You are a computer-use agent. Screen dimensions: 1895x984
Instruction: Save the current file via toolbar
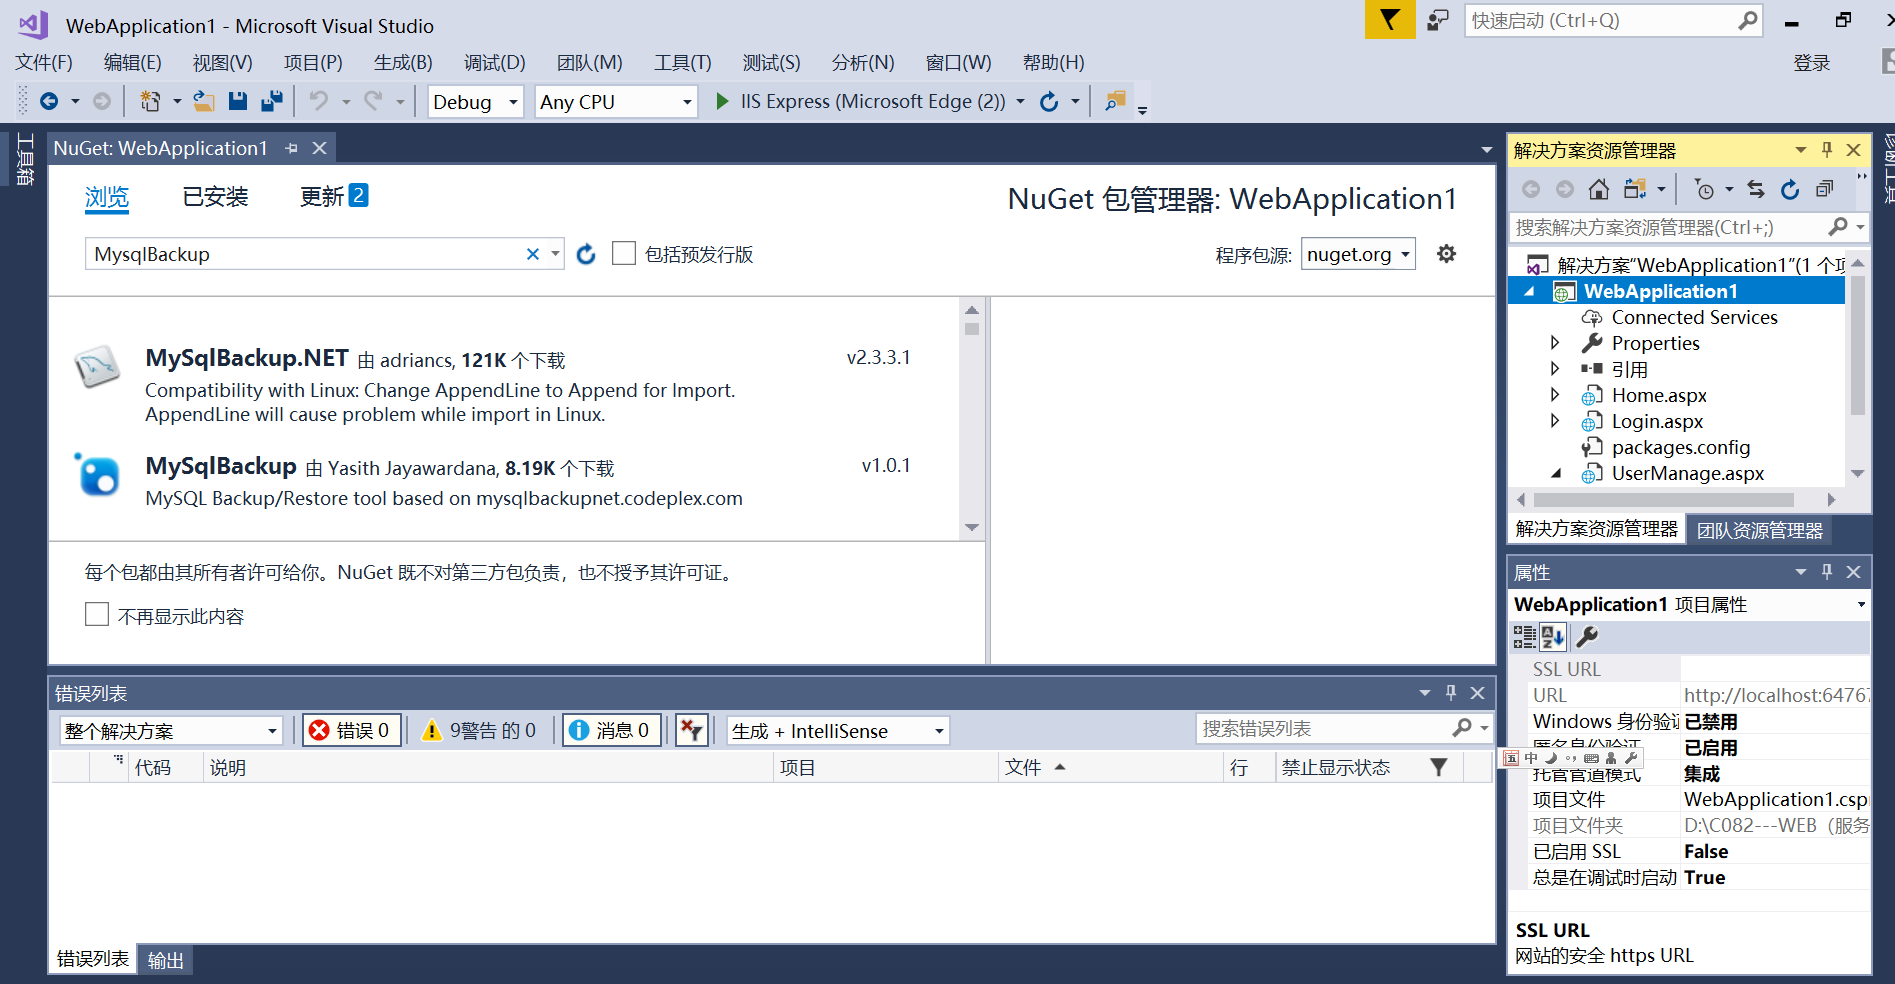click(238, 101)
